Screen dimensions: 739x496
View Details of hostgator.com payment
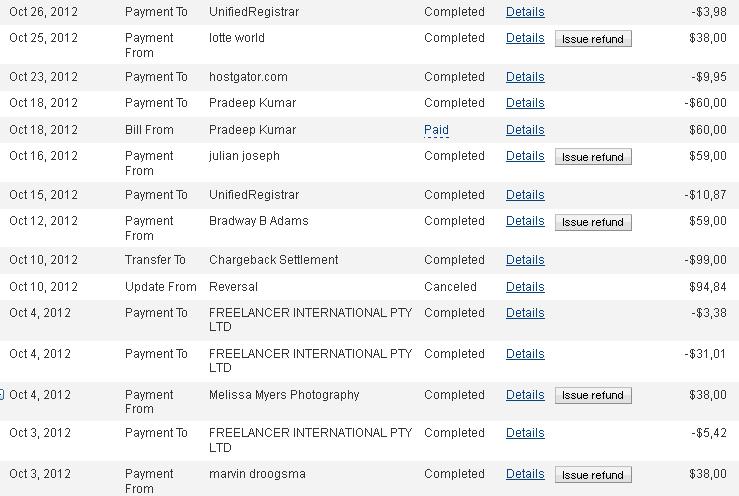click(x=525, y=77)
